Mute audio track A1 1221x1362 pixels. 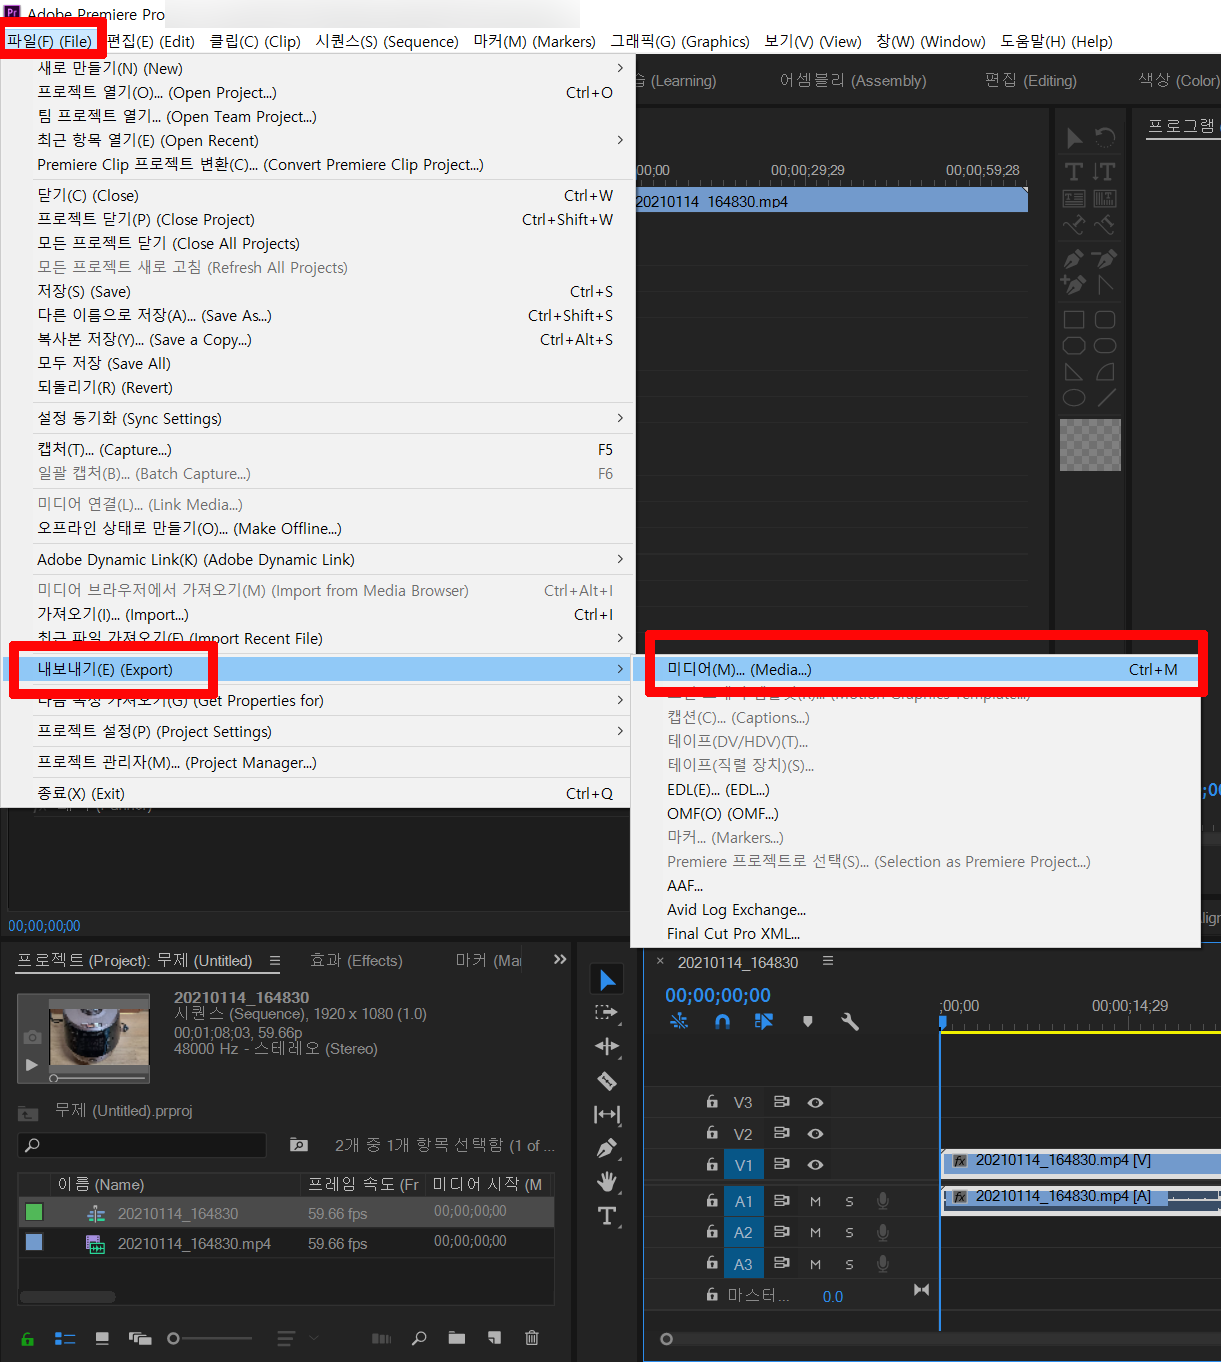point(816,1201)
